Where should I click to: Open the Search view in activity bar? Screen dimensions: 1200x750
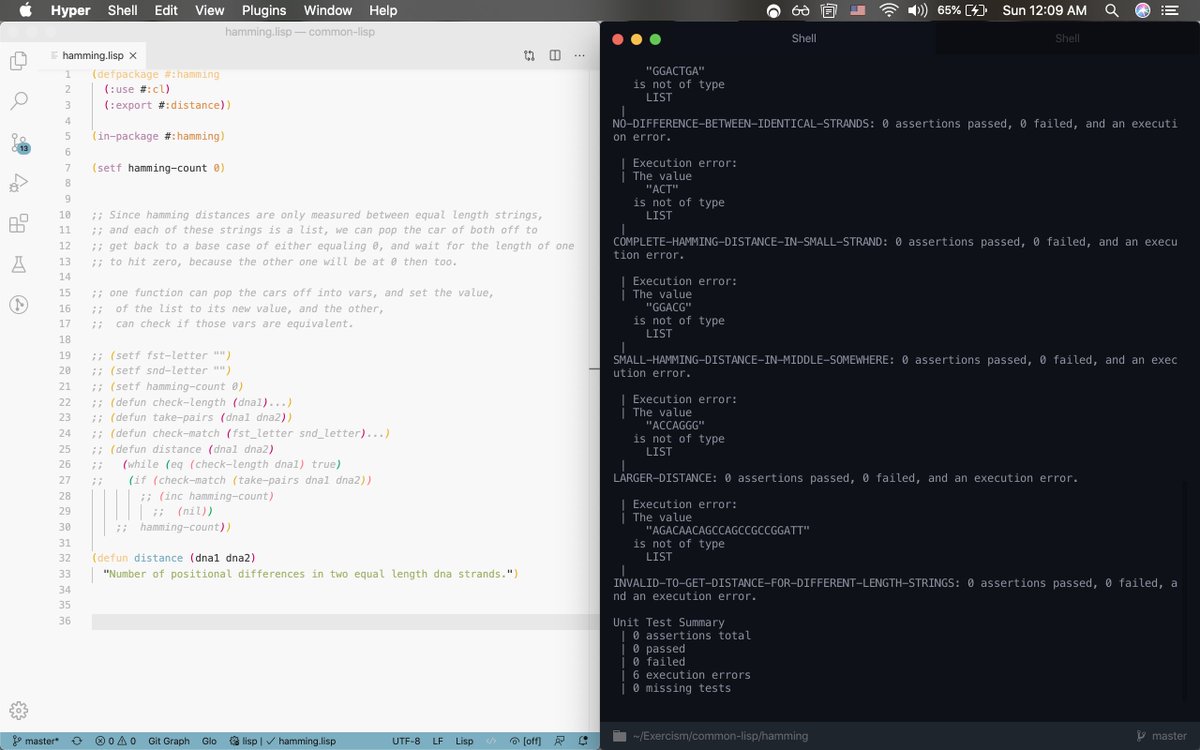point(18,101)
